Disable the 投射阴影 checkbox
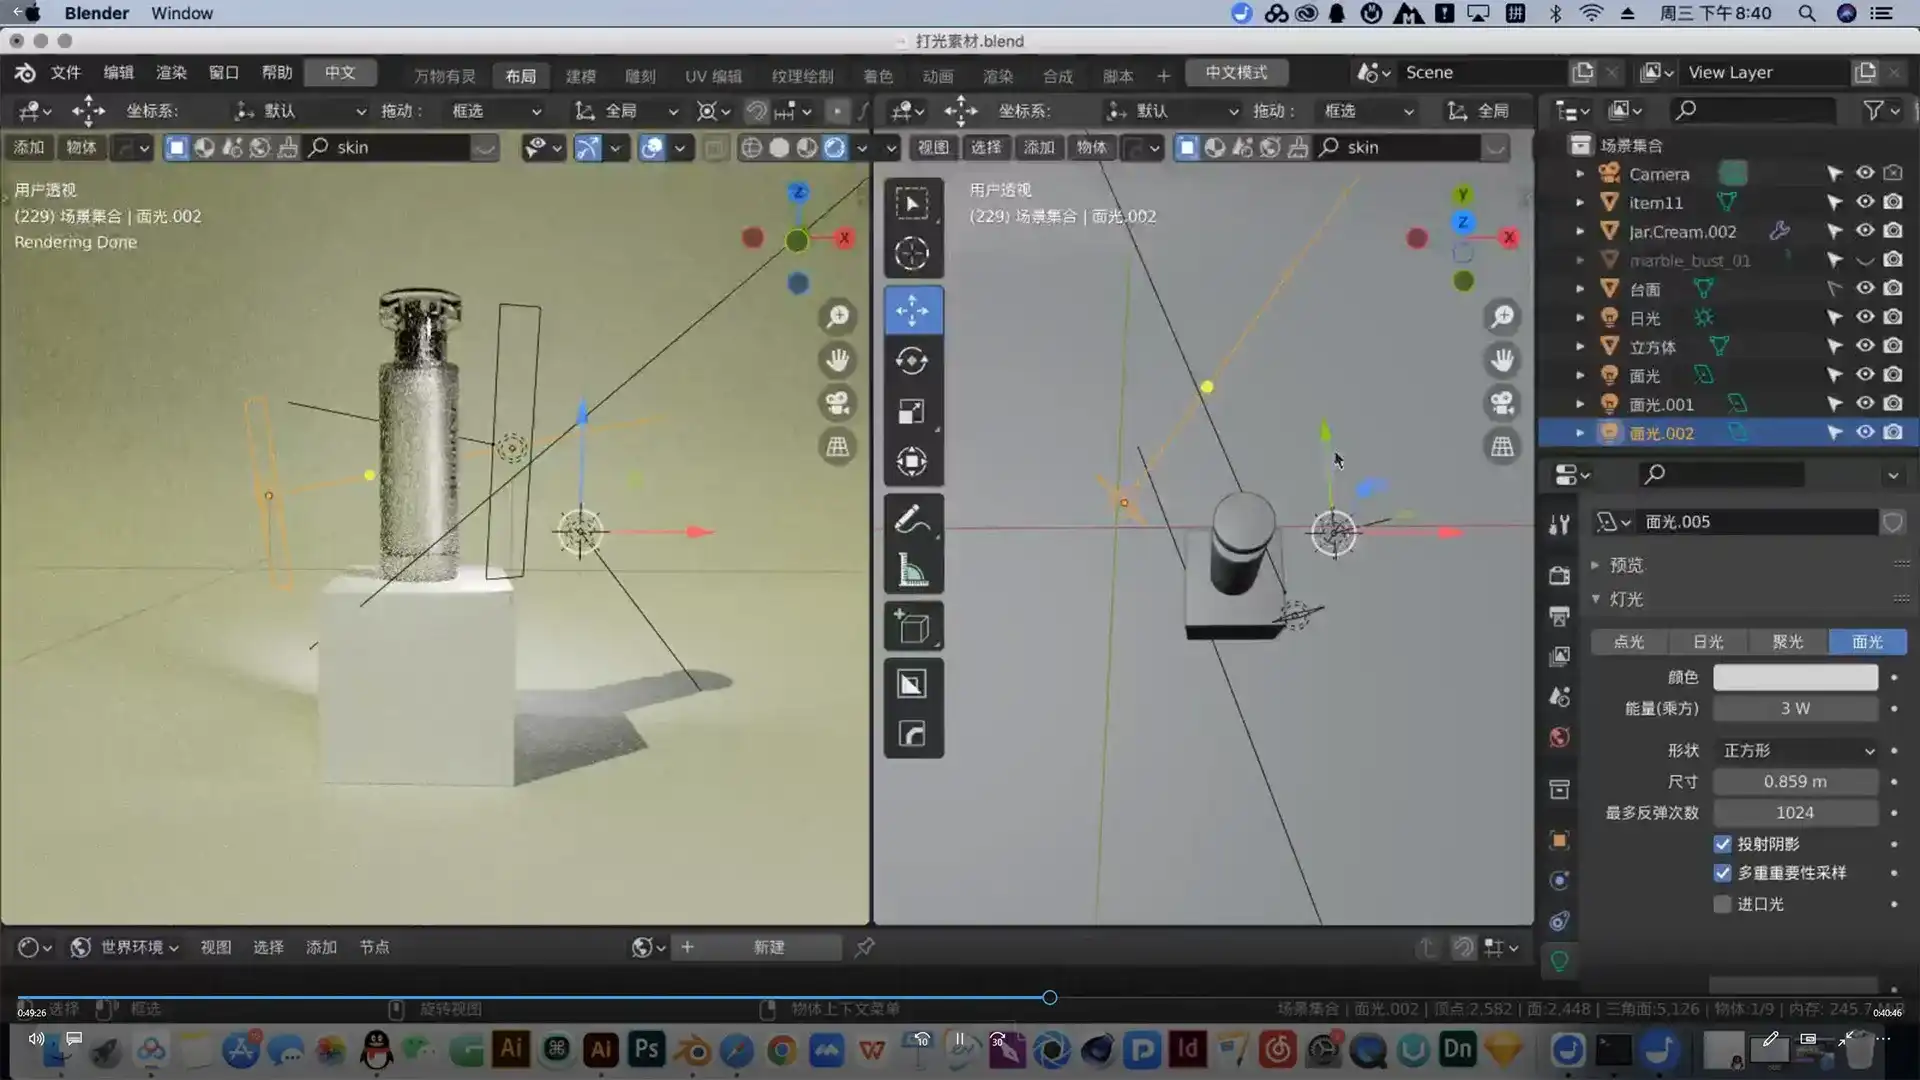1920x1080 pixels. coord(1722,844)
